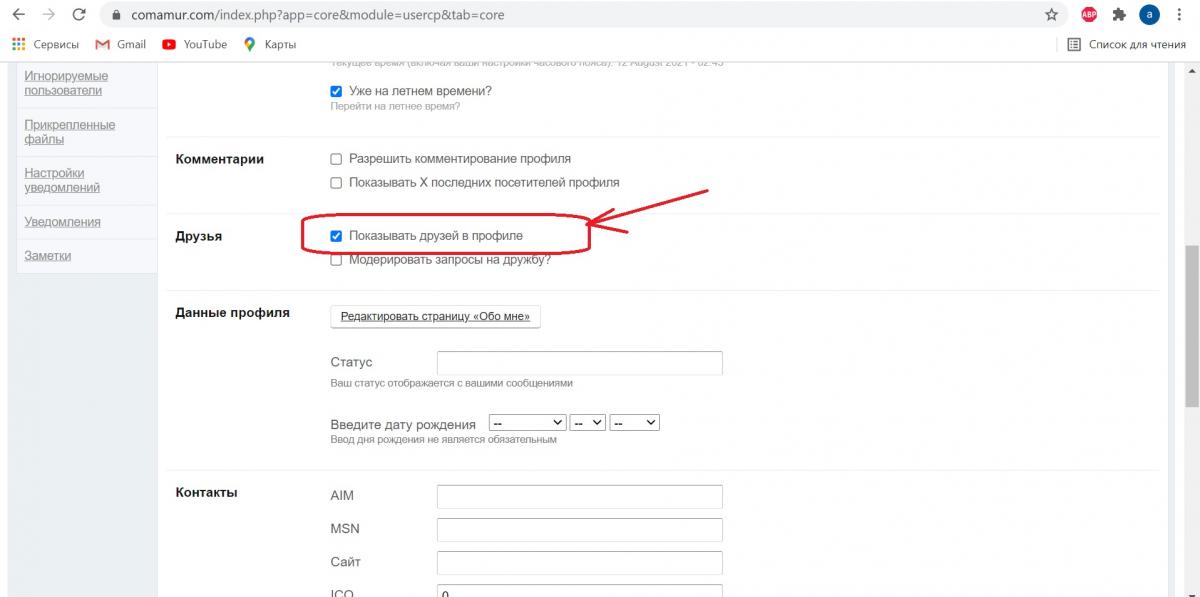Open YouTube bookmark
Screen dimensions: 1200x597
click(194, 44)
